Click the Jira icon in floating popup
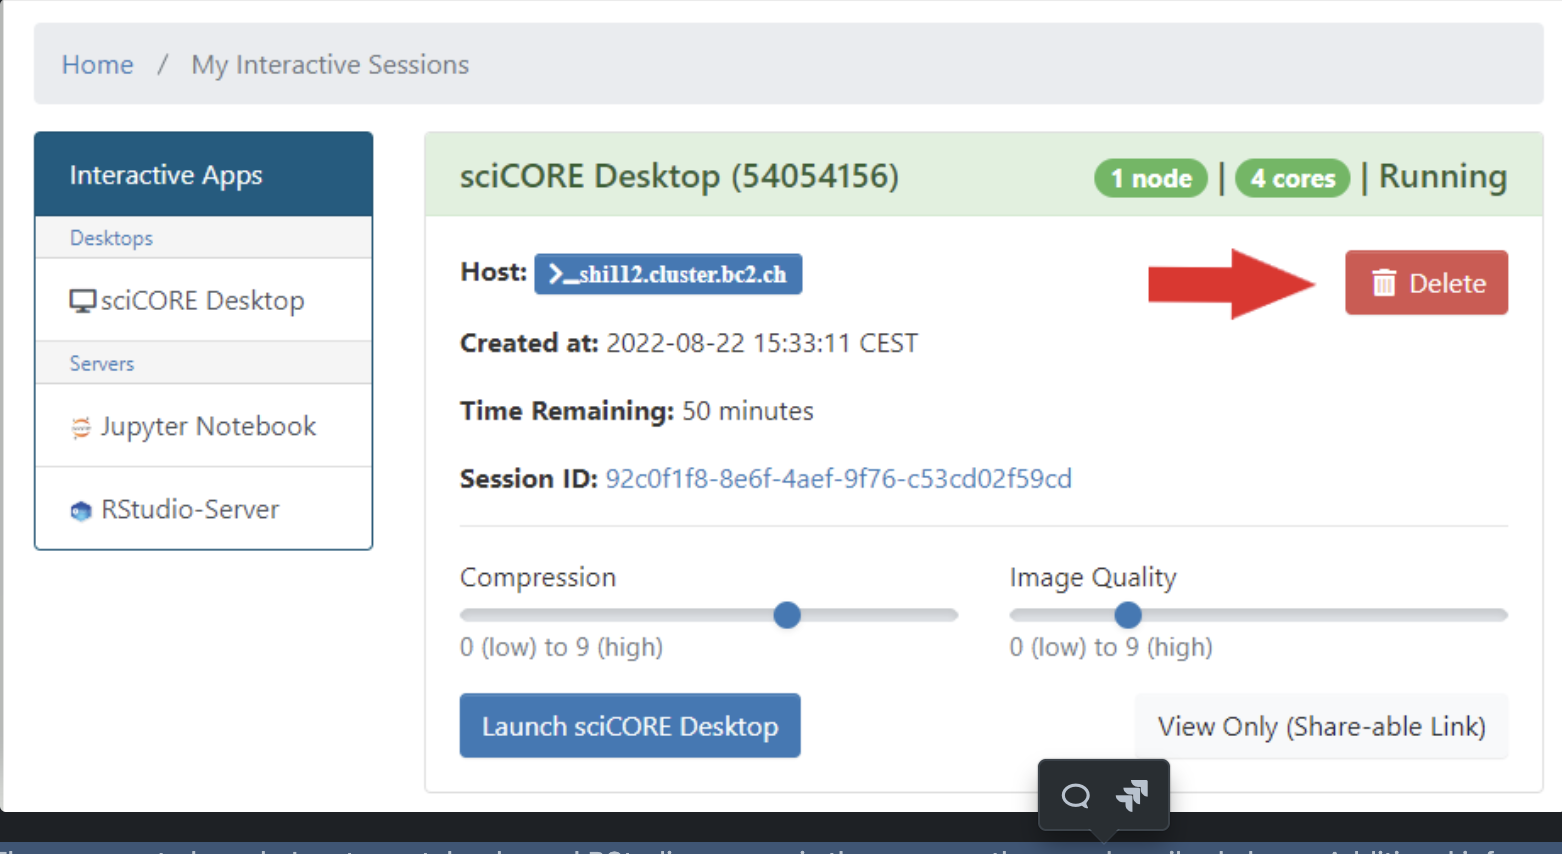This screenshot has height=854, width=1562. [x=1132, y=796]
